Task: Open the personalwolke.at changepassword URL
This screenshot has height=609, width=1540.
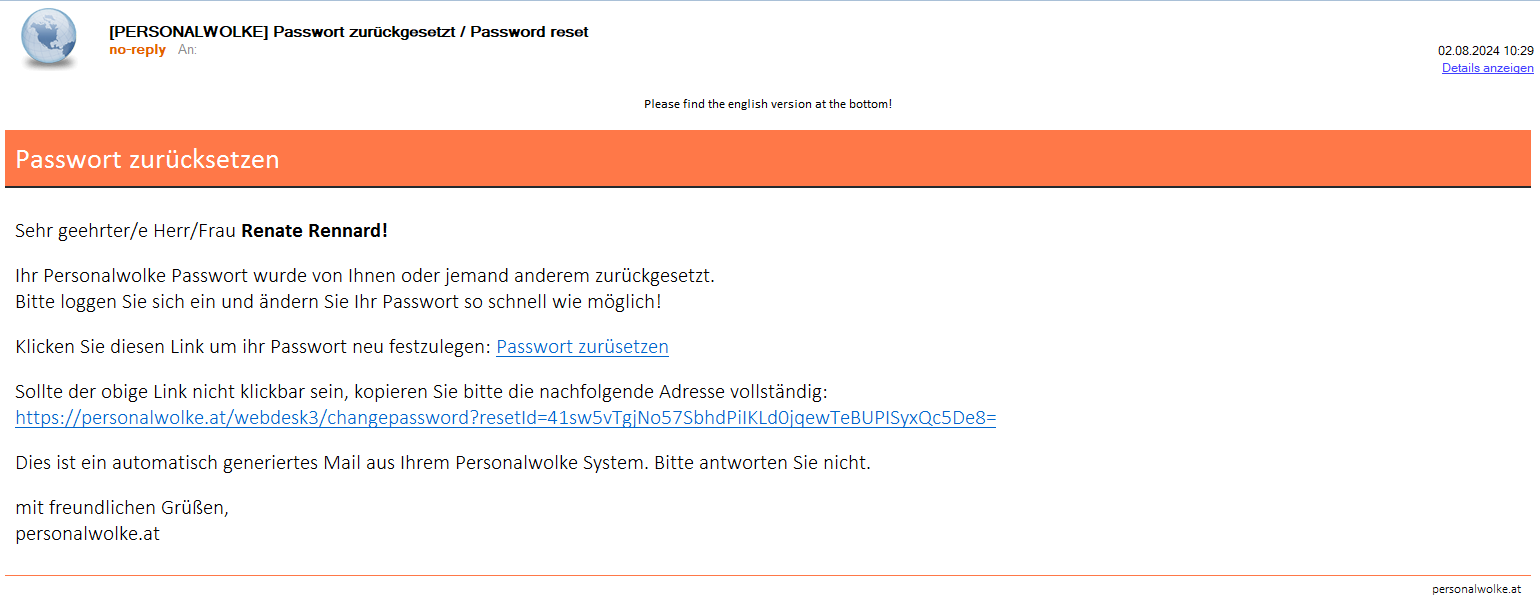Action: click(x=505, y=418)
